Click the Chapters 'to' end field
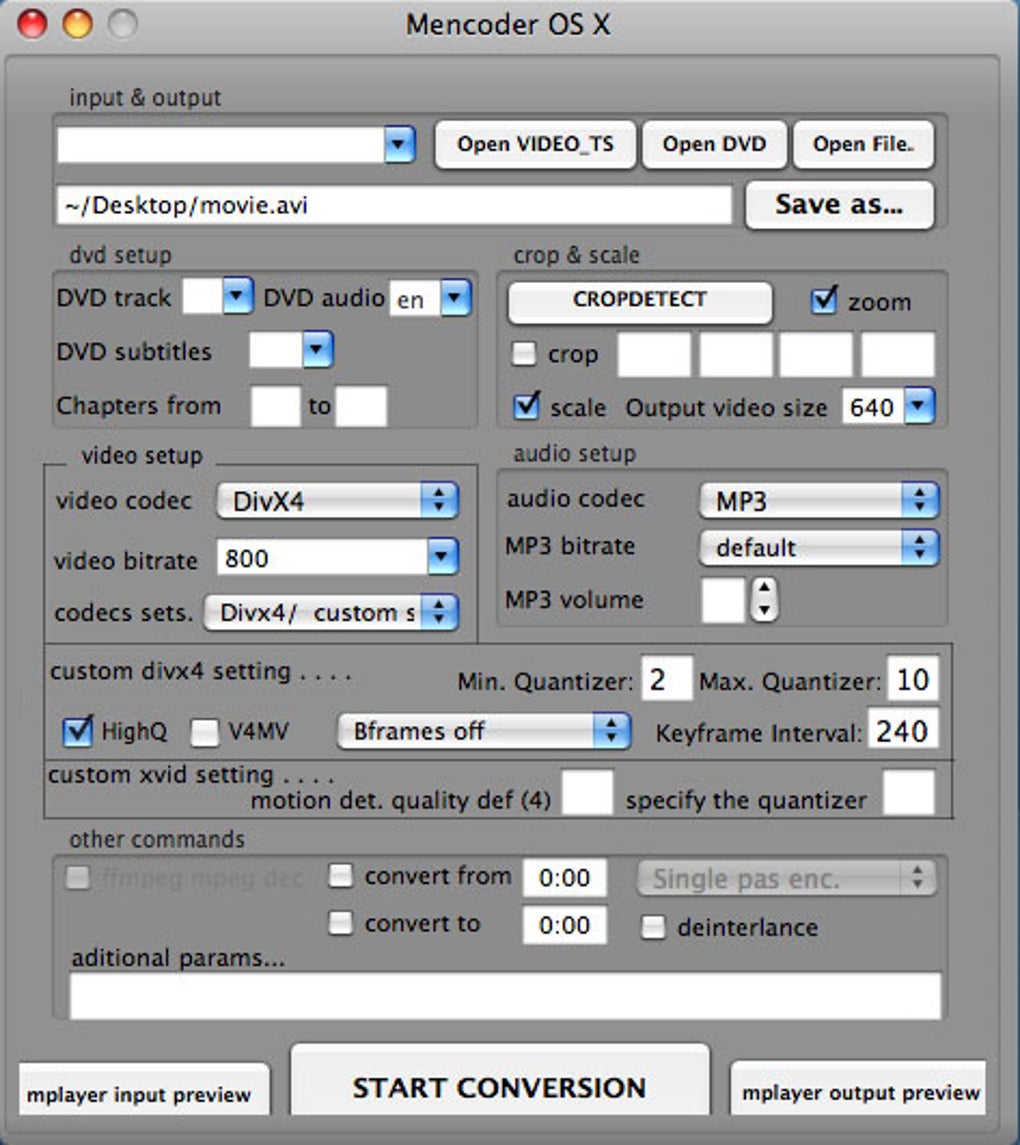 (x=361, y=407)
